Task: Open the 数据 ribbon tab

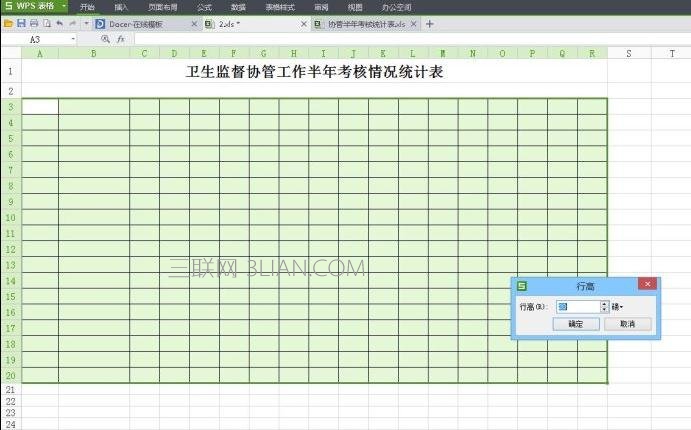Action: (238, 7)
